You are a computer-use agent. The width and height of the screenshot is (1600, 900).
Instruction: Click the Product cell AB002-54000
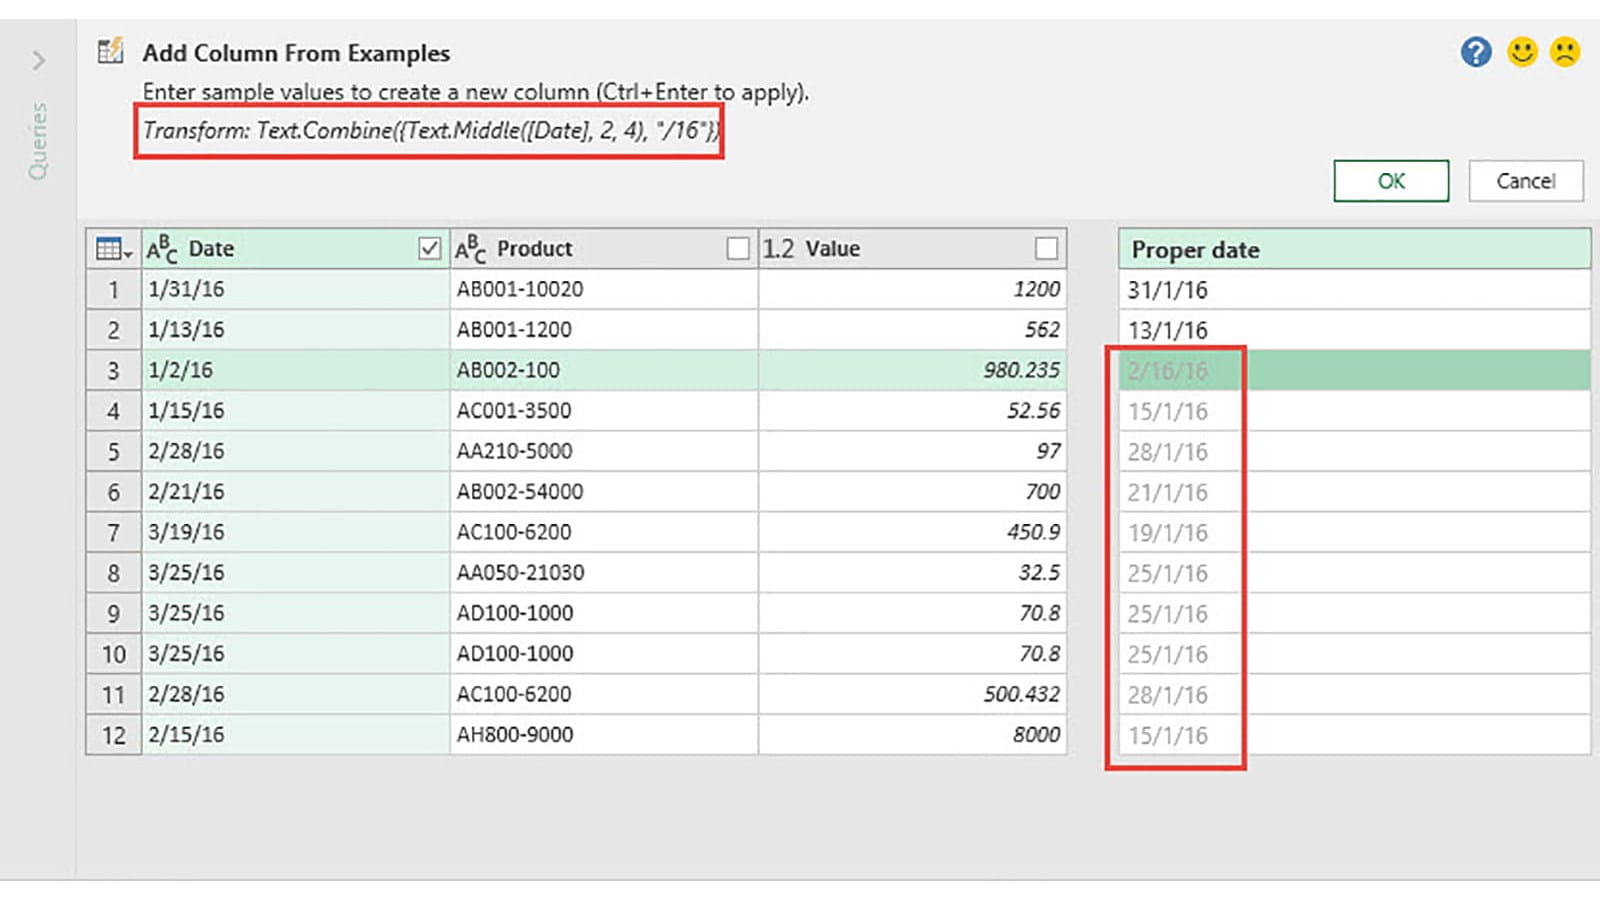520,492
